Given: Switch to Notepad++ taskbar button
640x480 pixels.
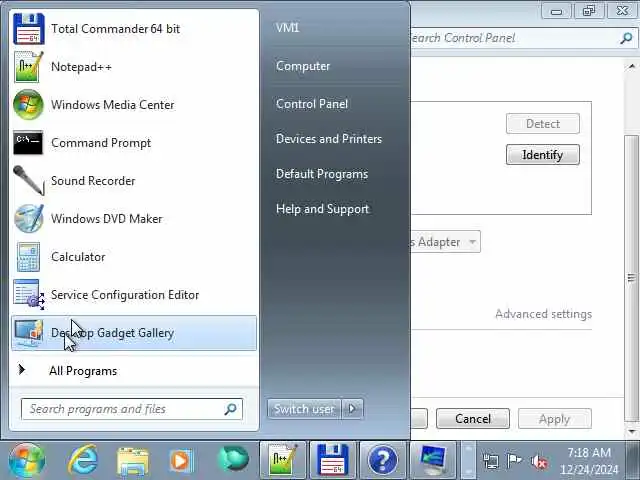Looking at the screenshot, I should (282, 460).
